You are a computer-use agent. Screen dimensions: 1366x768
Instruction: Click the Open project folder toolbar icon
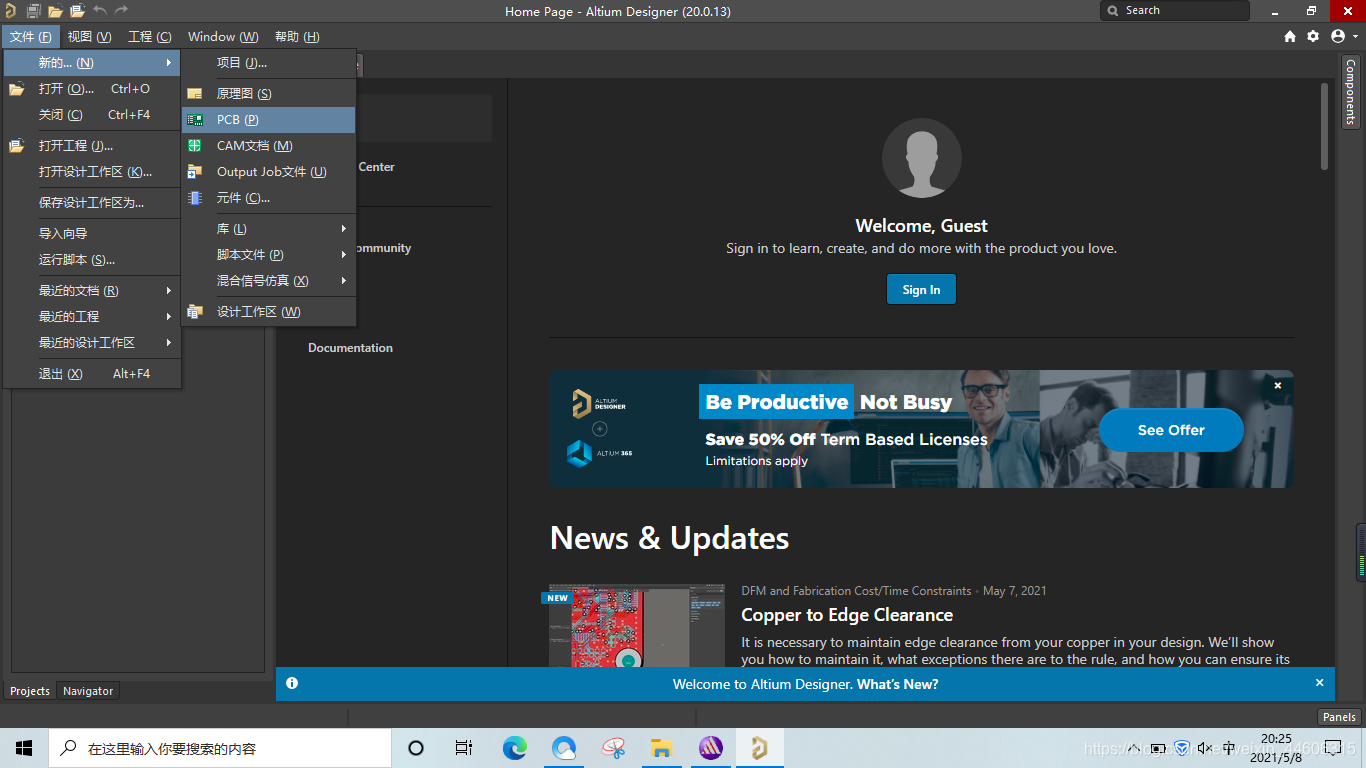click(77, 11)
